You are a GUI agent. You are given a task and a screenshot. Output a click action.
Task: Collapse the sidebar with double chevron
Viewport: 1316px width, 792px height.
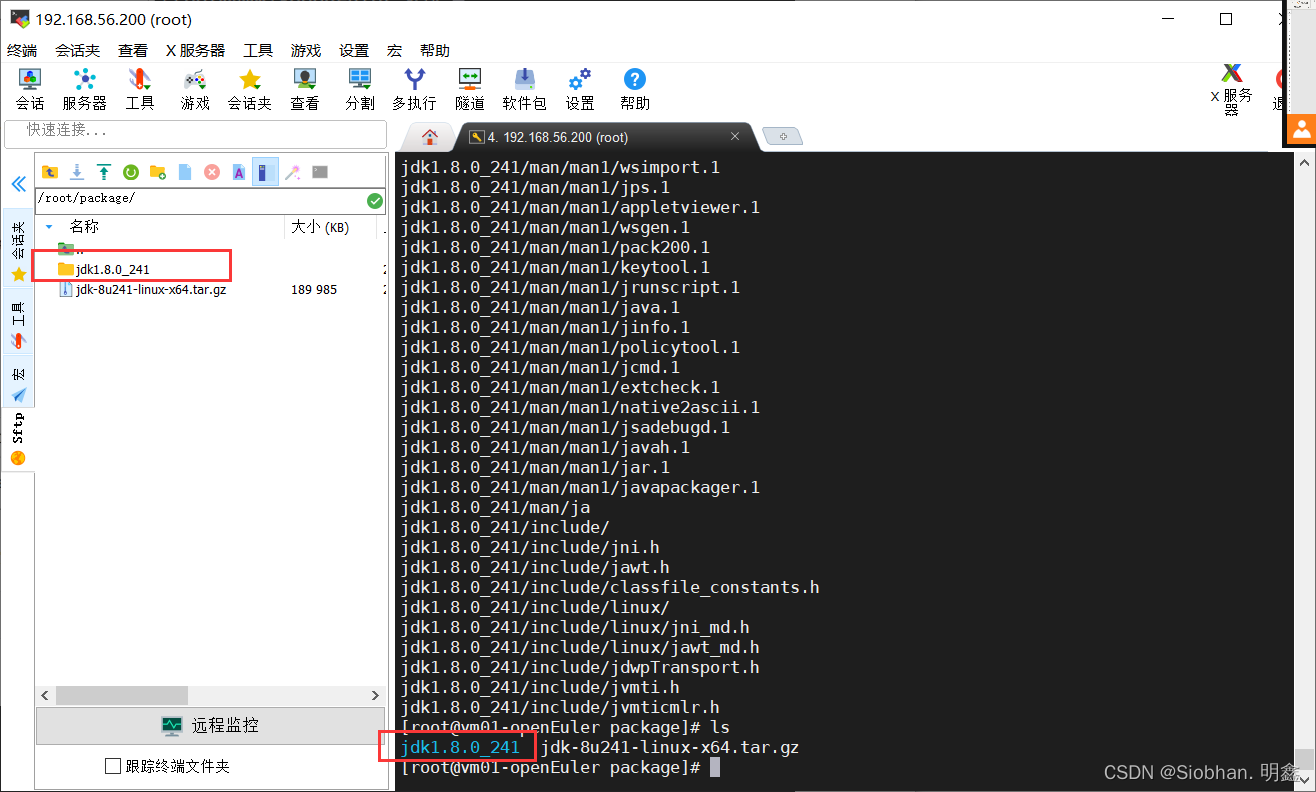(18, 185)
